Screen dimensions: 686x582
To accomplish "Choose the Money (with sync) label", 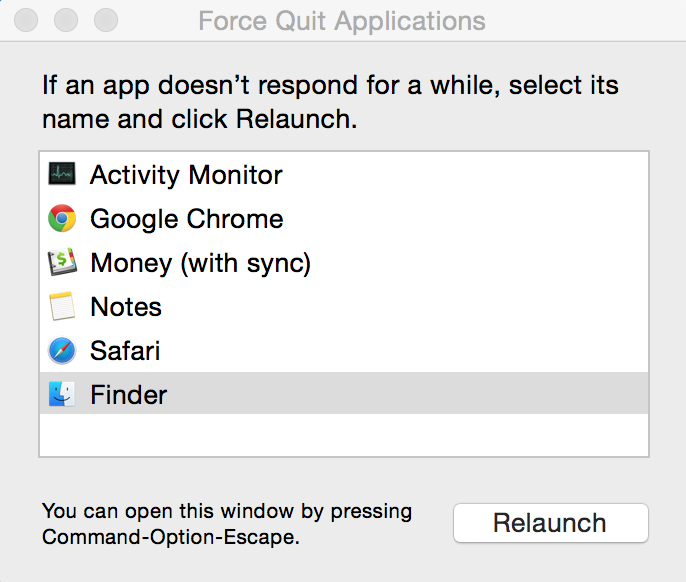I will (200, 263).
